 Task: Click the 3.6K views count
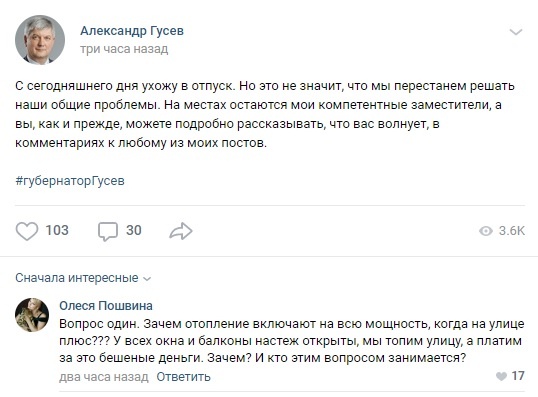pos(512,231)
